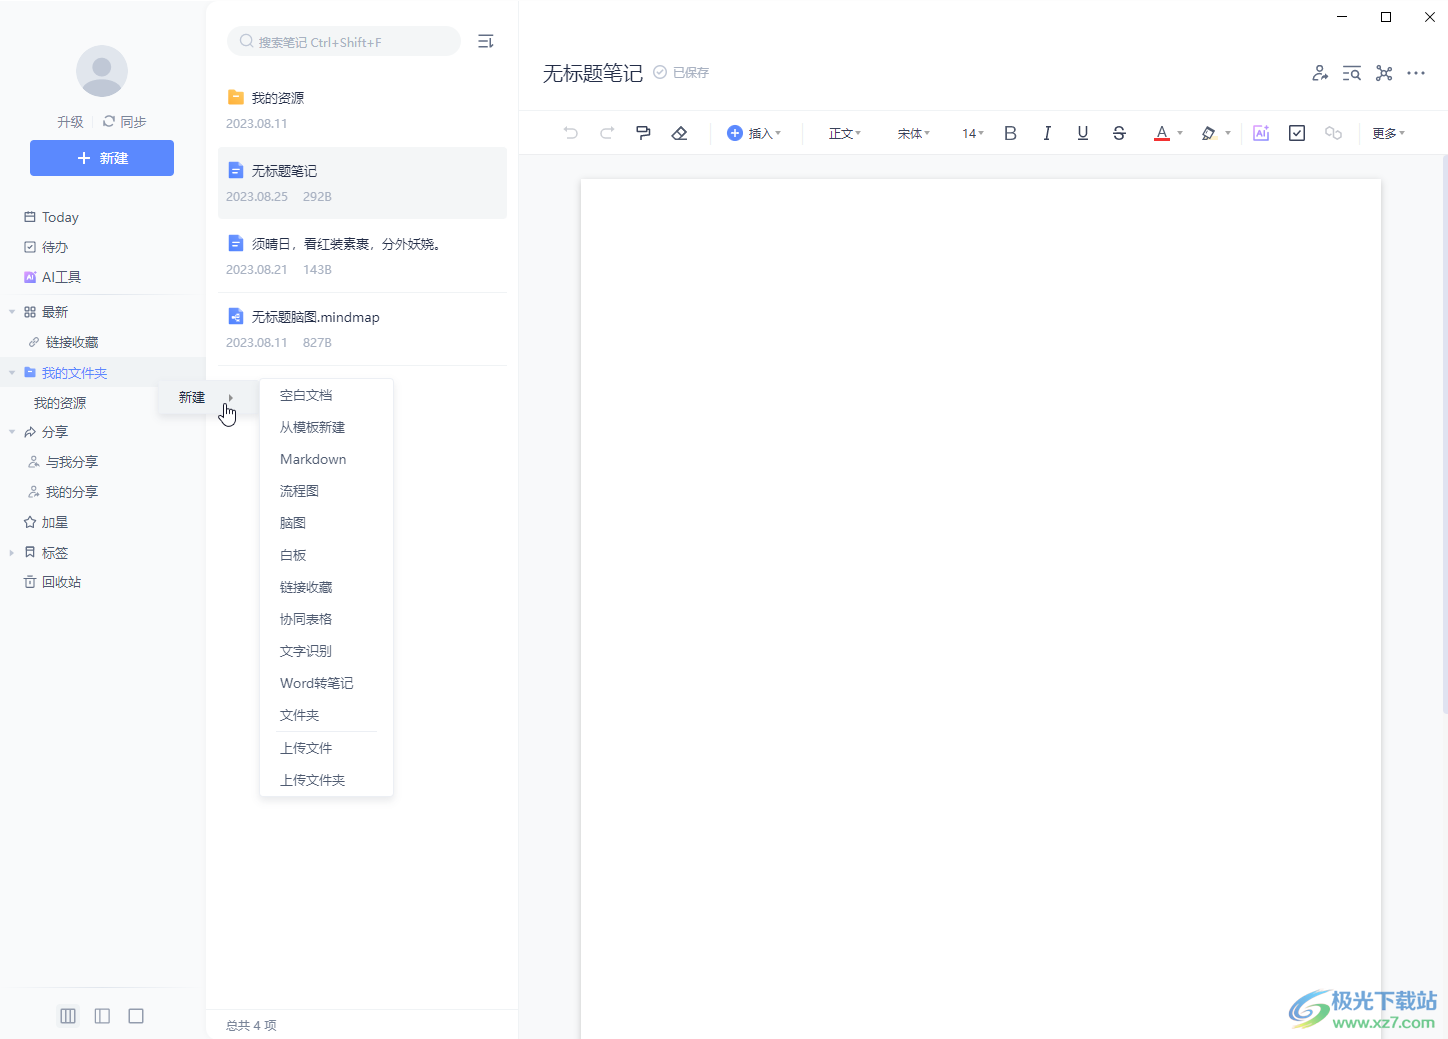Choose 从模板新建 from submenu
This screenshot has height=1039, width=1448.
326,427
